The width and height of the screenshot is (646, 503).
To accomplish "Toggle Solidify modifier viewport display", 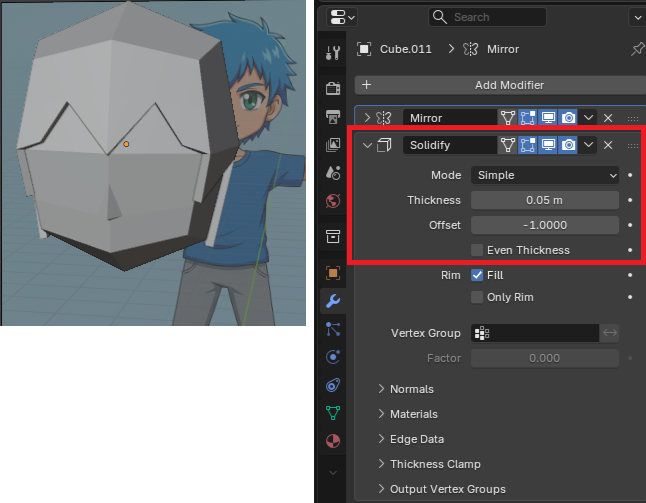I will (548, 146).
